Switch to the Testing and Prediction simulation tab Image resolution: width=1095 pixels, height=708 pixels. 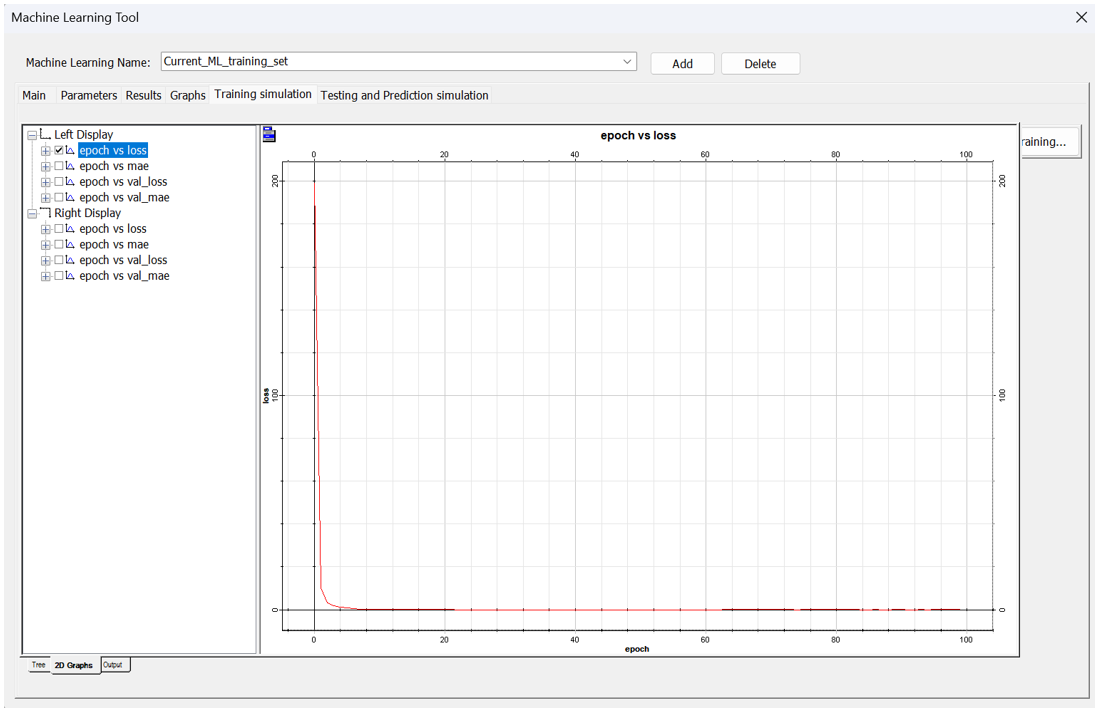[404, 95]
